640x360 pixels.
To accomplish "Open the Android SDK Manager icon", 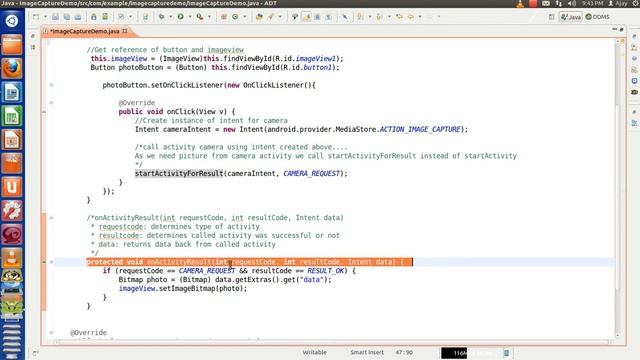I will coord(94,17).
